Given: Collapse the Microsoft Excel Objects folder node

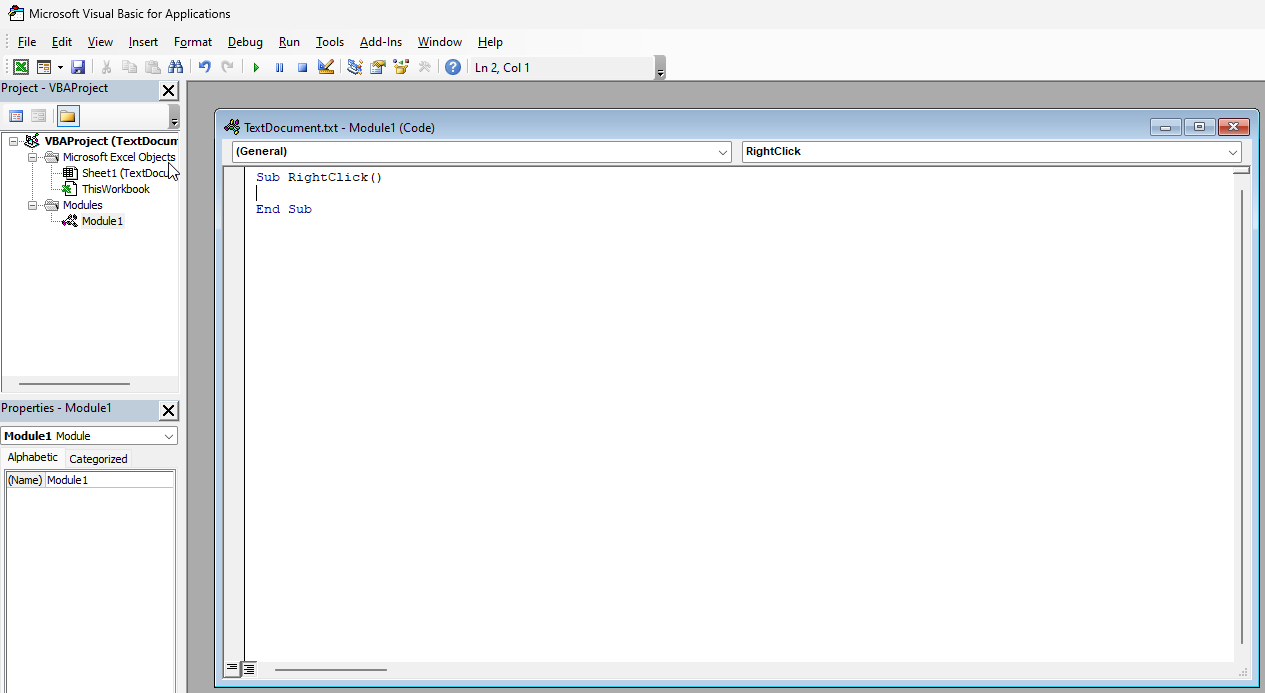Looking at the screenshot, I should [x=33, y=157].
